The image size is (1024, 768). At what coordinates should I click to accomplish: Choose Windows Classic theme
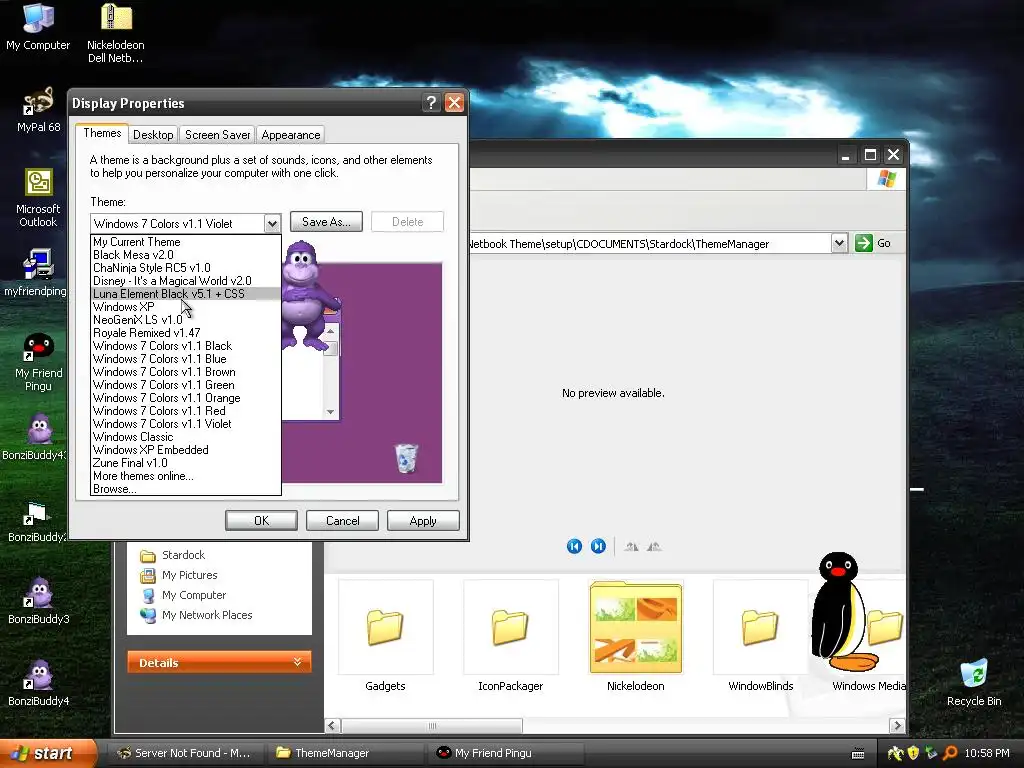coord(185,437)
